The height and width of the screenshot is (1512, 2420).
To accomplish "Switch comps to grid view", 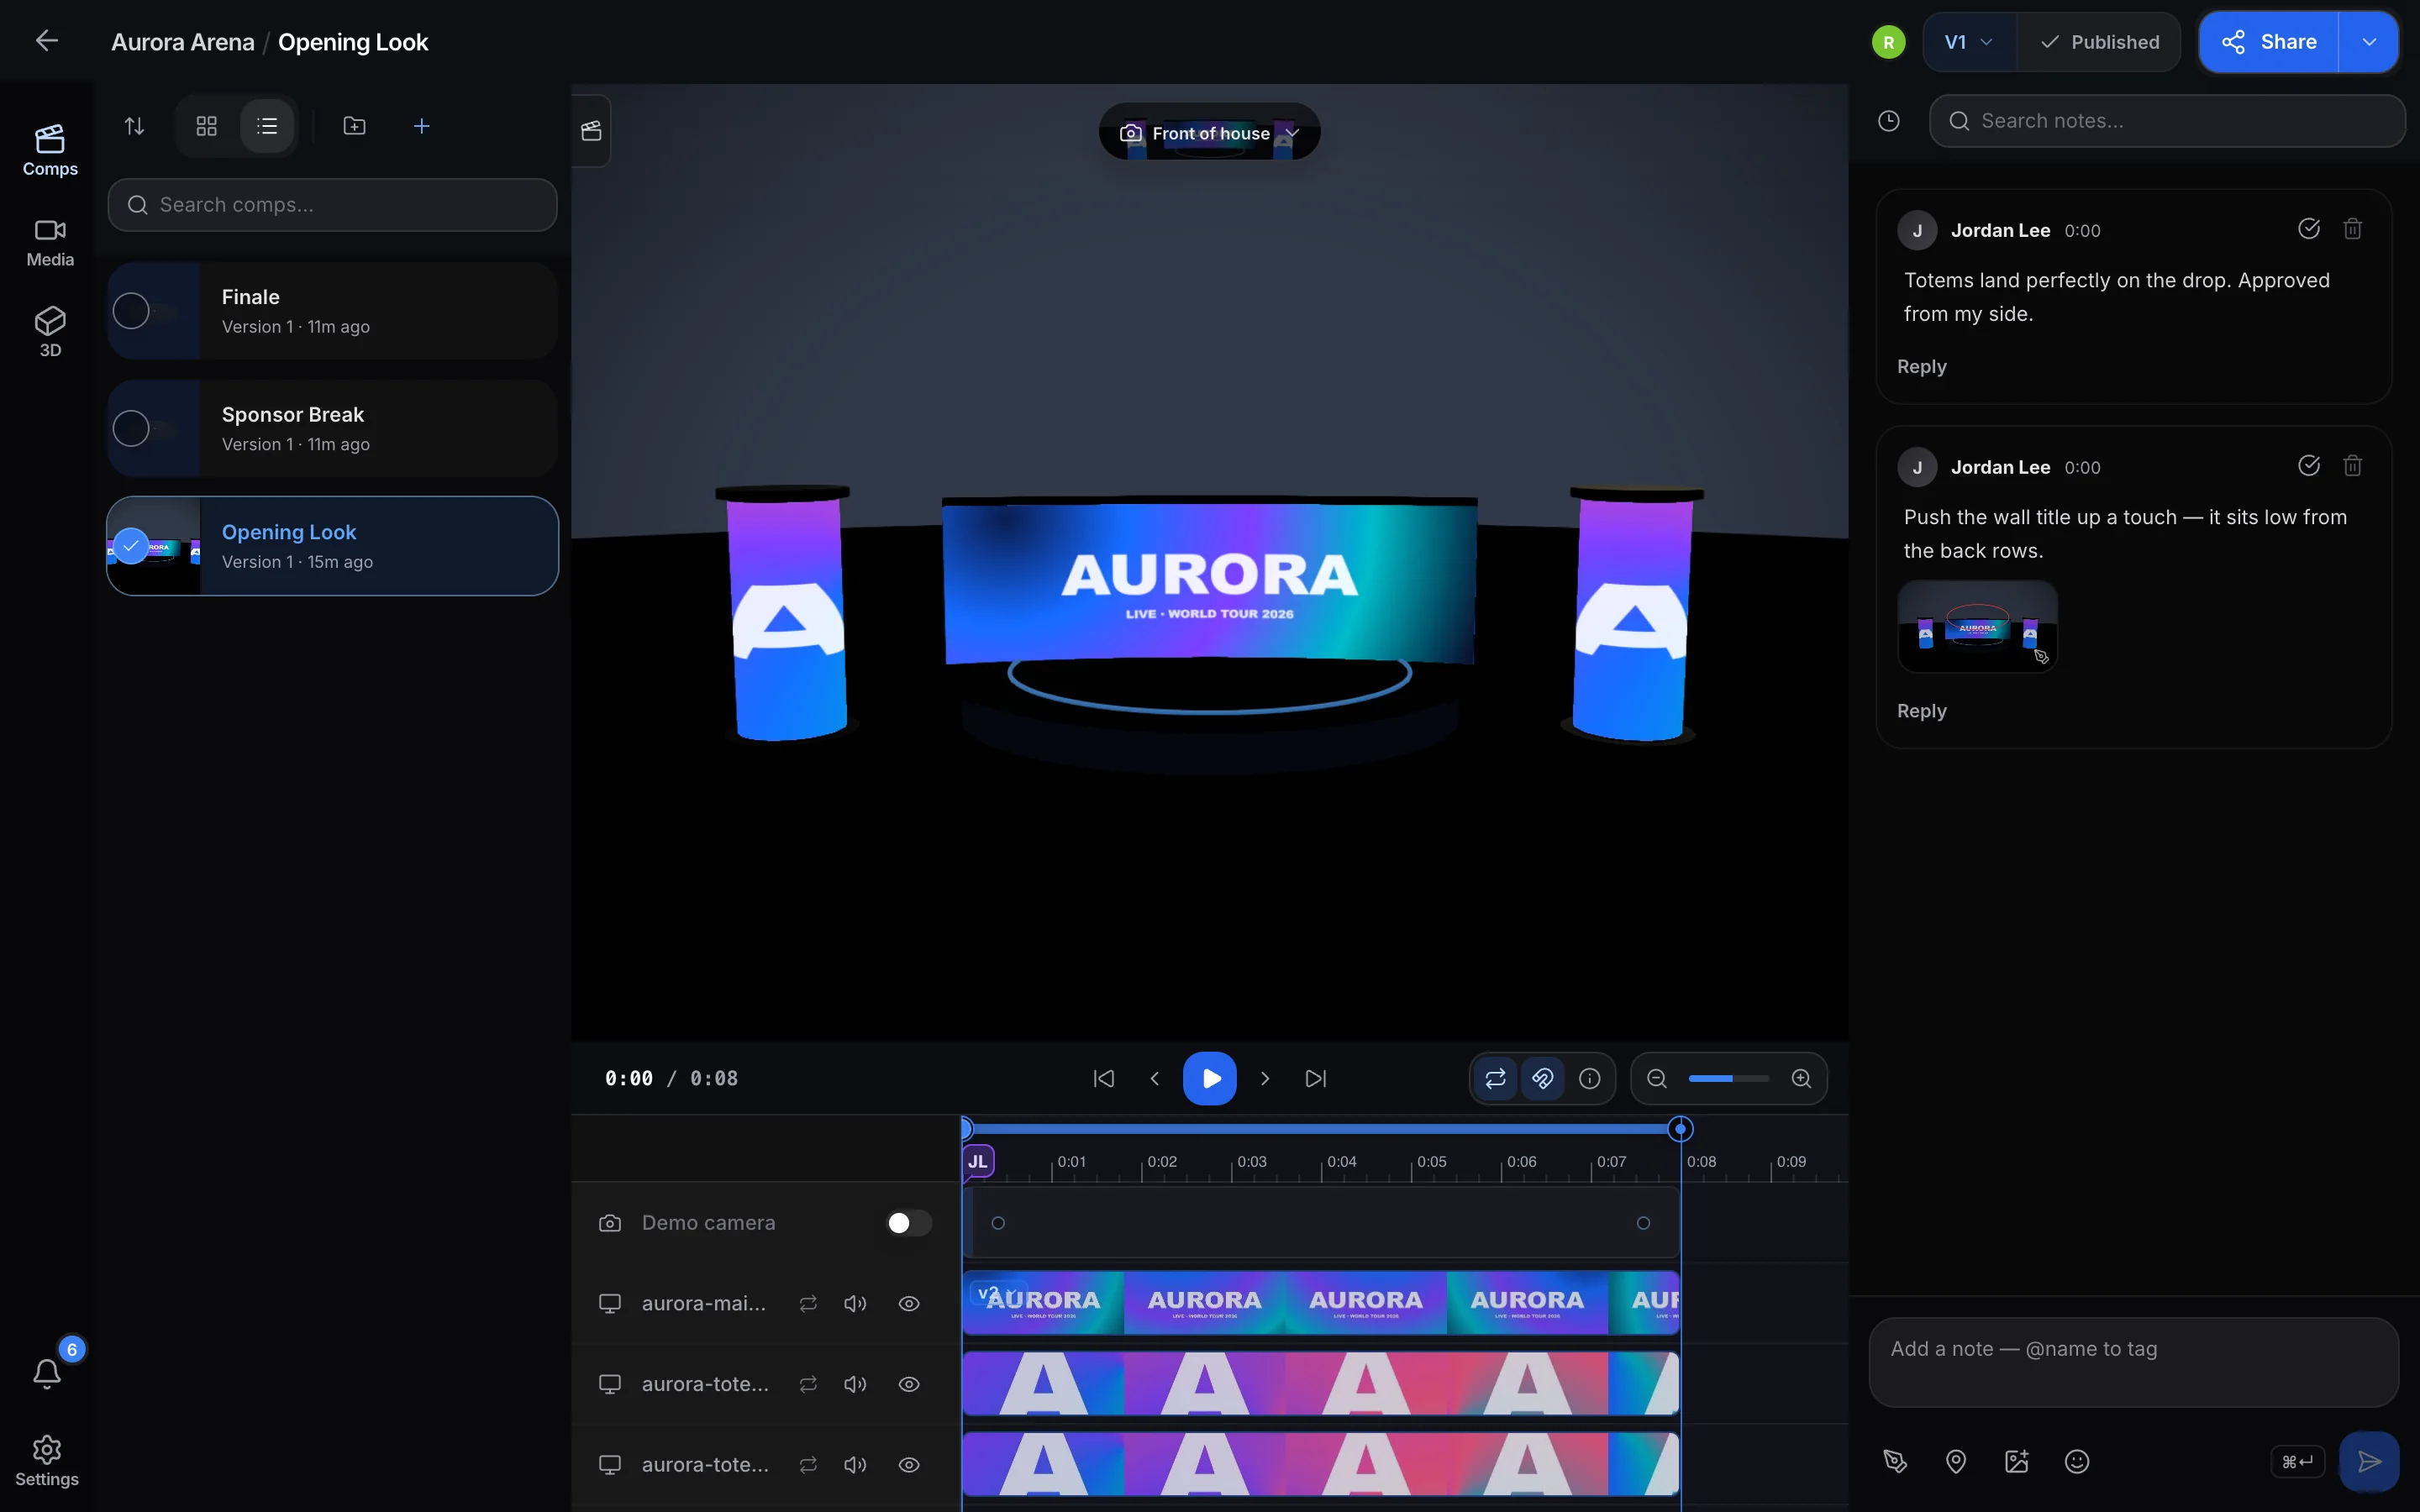I will click(207, 126).
